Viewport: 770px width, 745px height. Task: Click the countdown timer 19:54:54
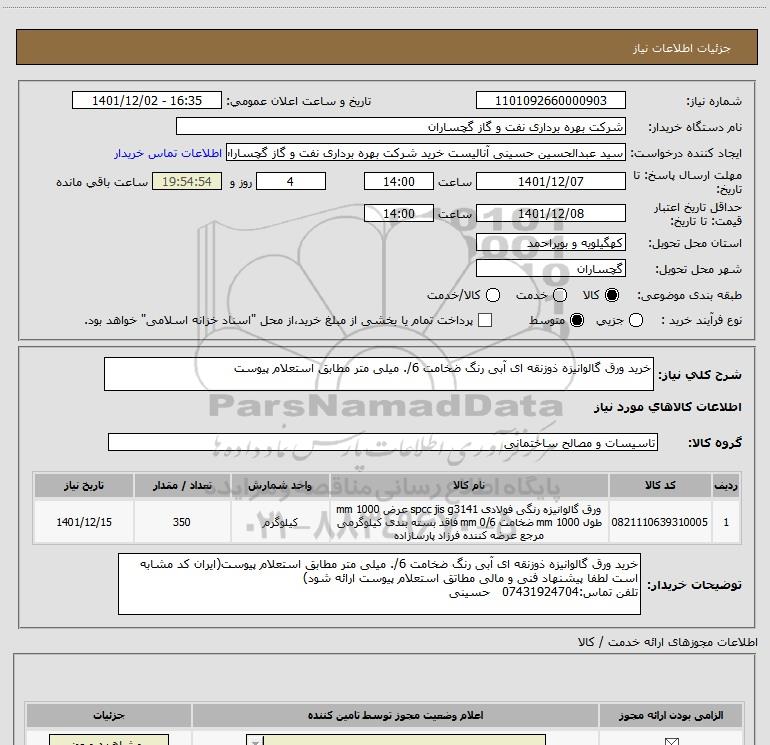point(187,182)
